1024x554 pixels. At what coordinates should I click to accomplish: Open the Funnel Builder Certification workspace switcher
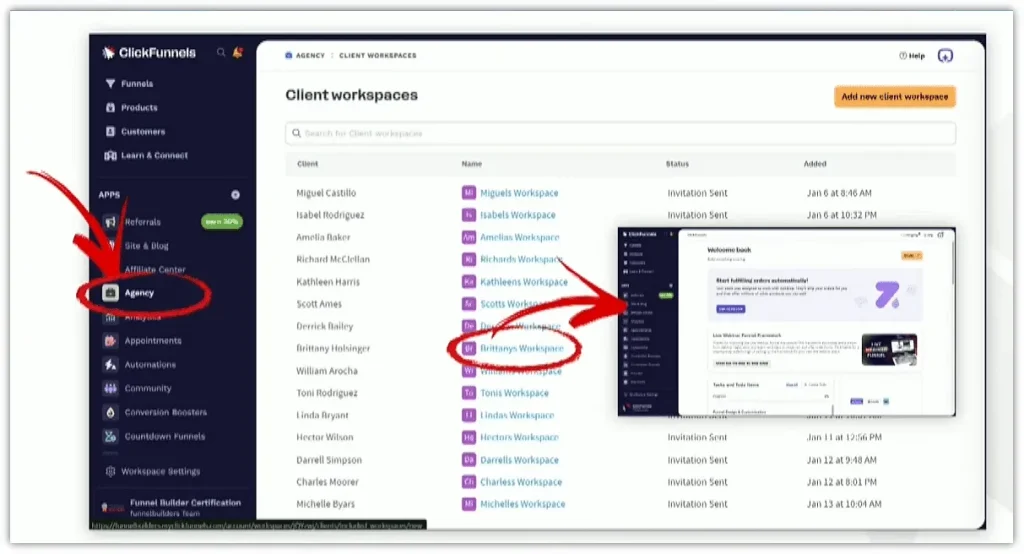coord(170,507)
